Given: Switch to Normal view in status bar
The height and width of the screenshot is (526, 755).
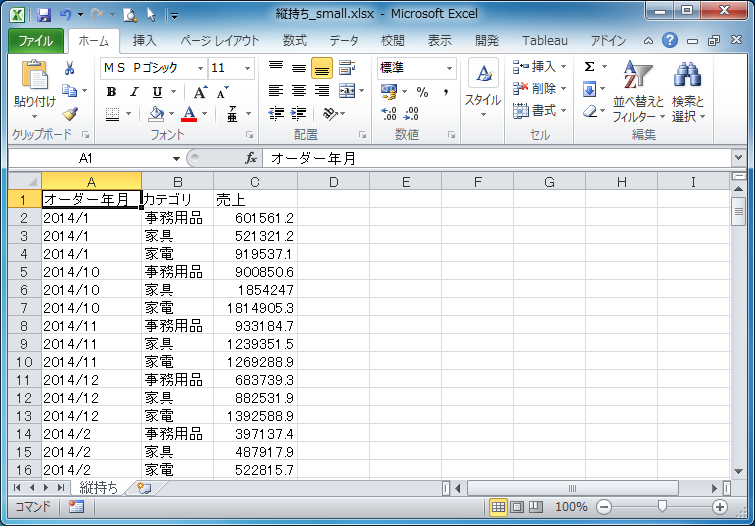Looking at the screenshot, I should [498, 507].
